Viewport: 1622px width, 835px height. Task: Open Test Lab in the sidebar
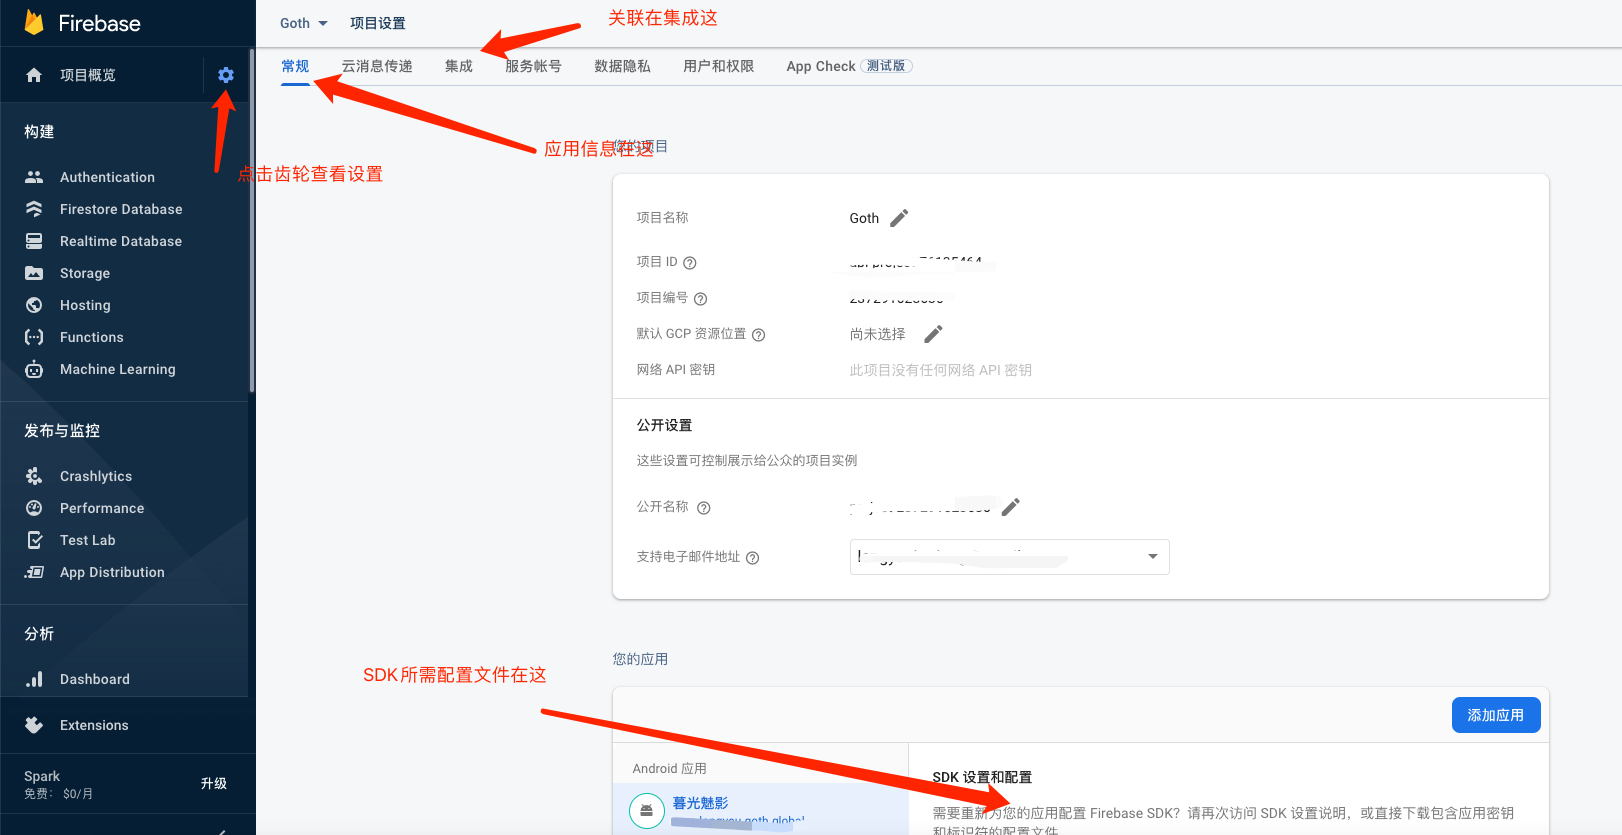click(88, 540)
